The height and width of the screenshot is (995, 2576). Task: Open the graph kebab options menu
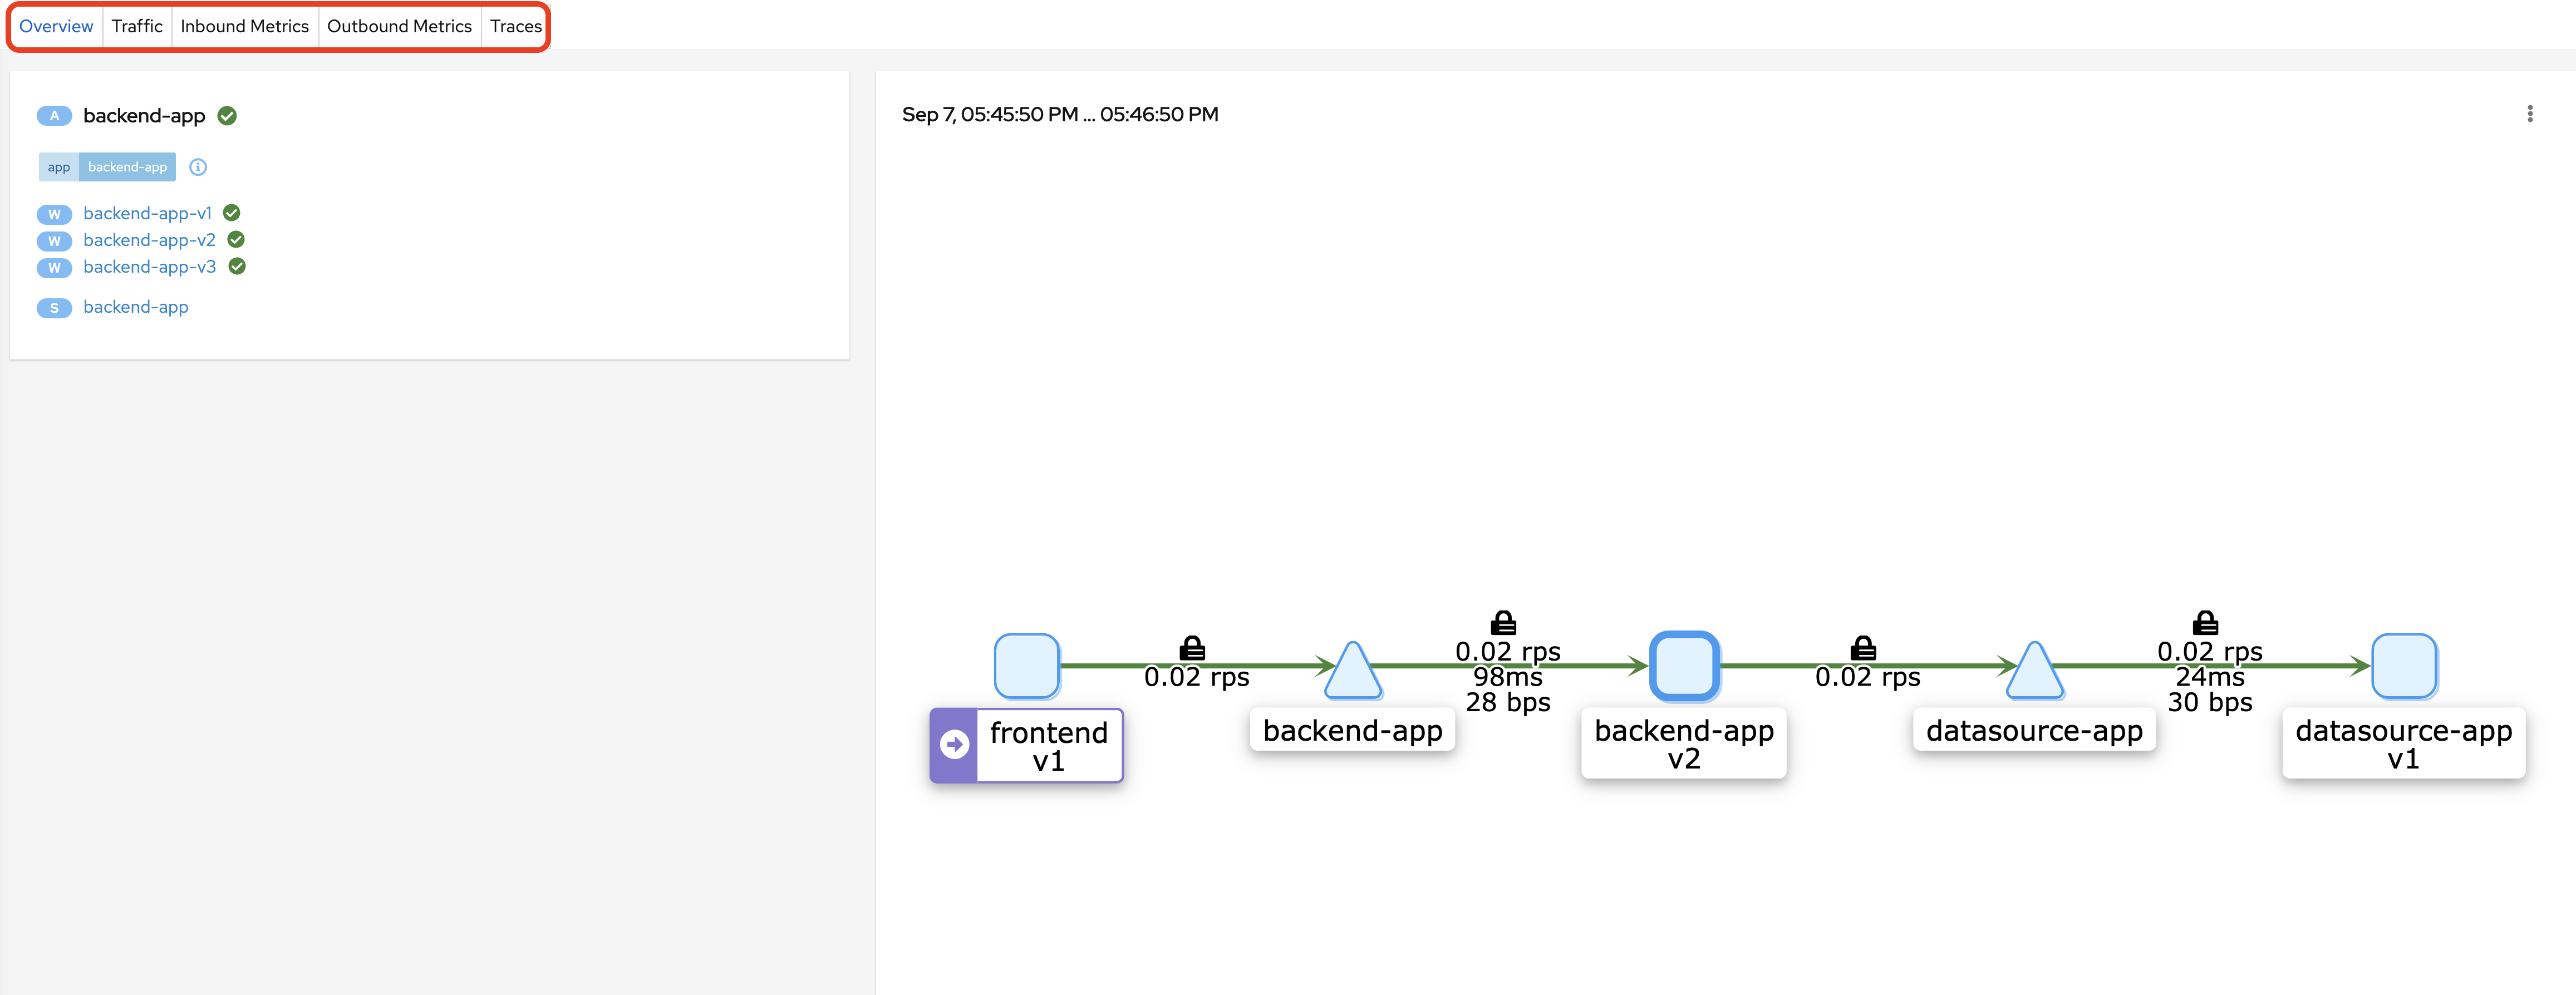2529,114
